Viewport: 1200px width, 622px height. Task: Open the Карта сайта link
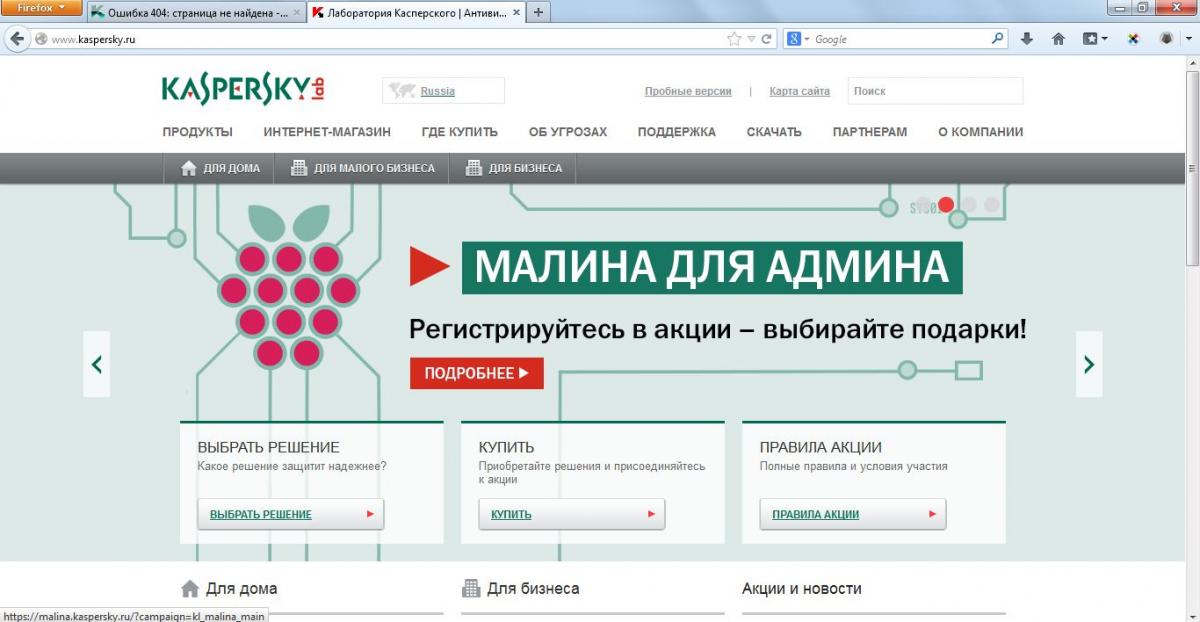(800, 91)
